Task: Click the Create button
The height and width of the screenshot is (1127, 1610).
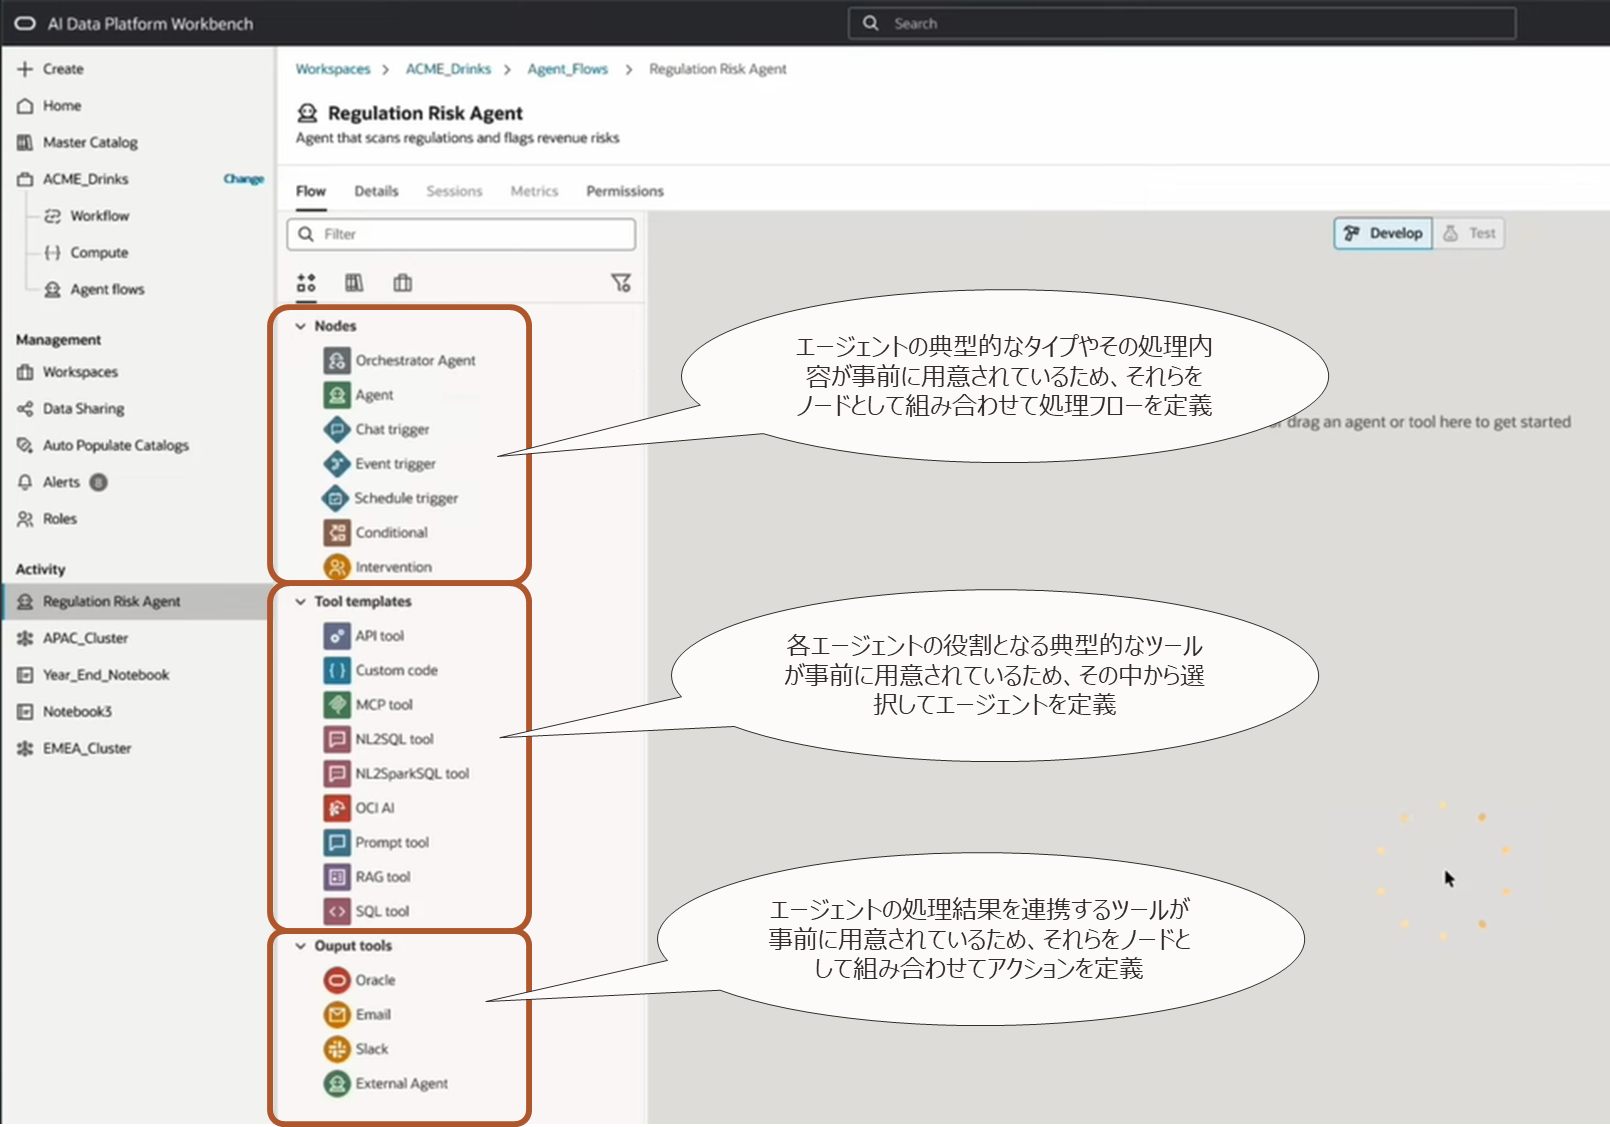Action: (50, 69)
